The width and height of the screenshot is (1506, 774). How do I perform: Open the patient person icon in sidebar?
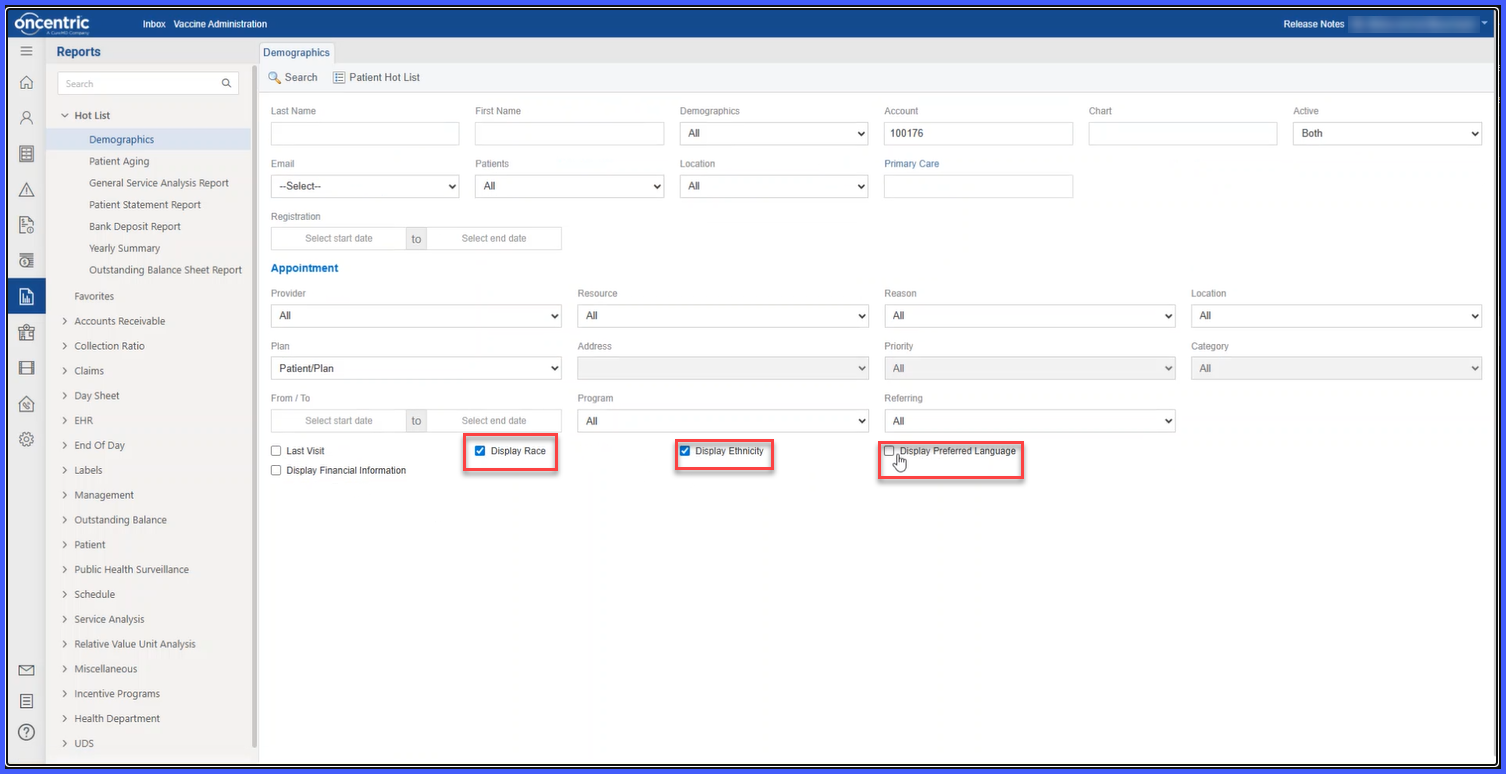pos(27,118)
